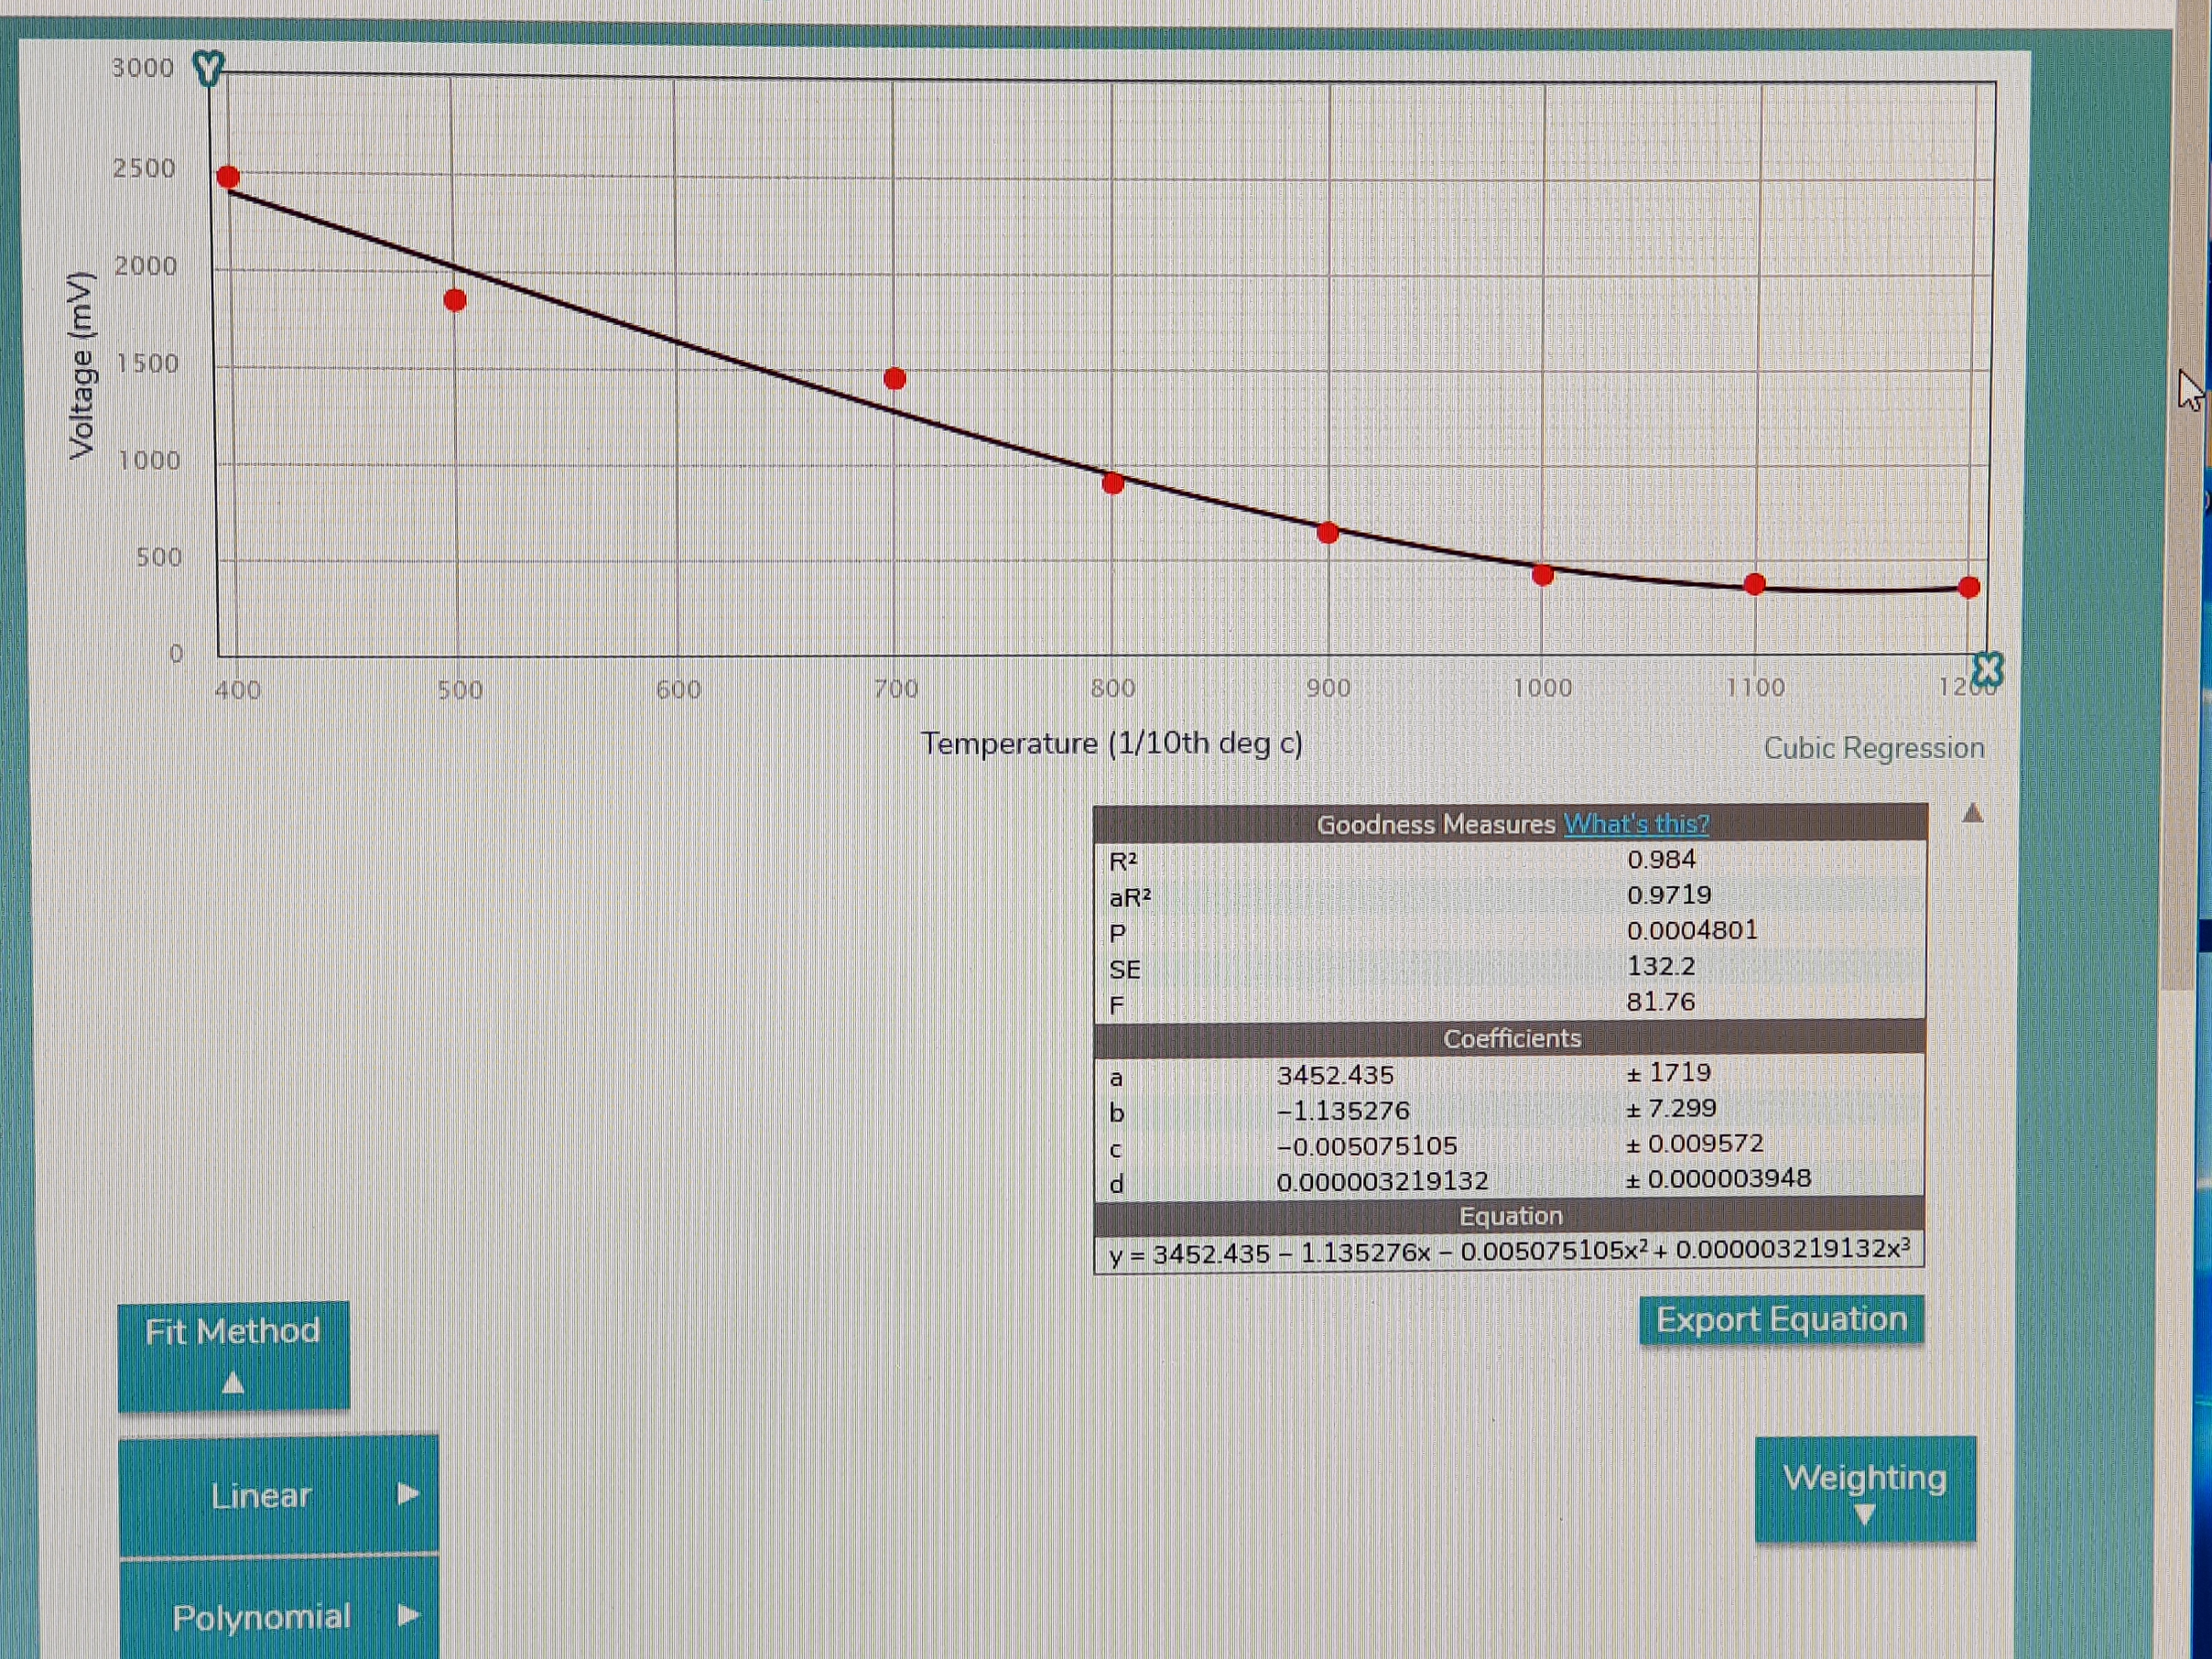2212x1659 pixels.
Task: Expand the Polynomial fit submenu
Action: pyautogui.click(x=279, y=1616)
